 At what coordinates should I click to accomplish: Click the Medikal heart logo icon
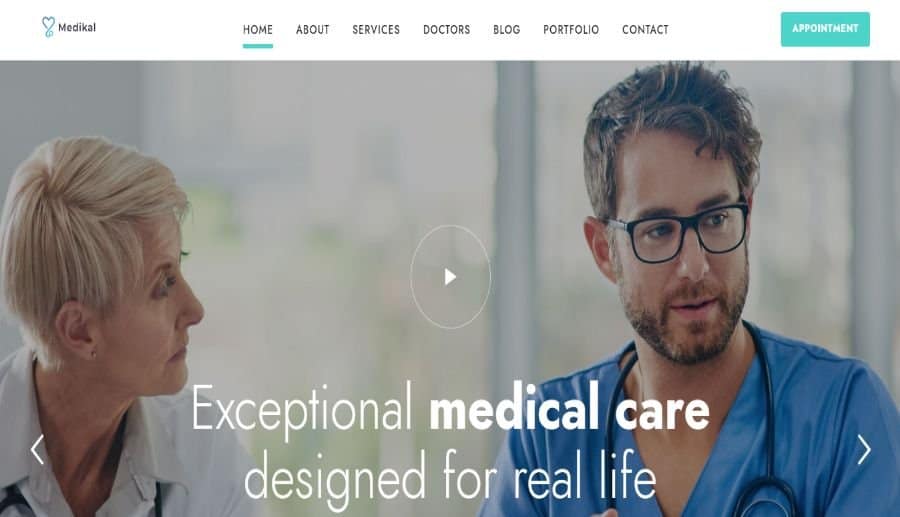pos(48,27)
